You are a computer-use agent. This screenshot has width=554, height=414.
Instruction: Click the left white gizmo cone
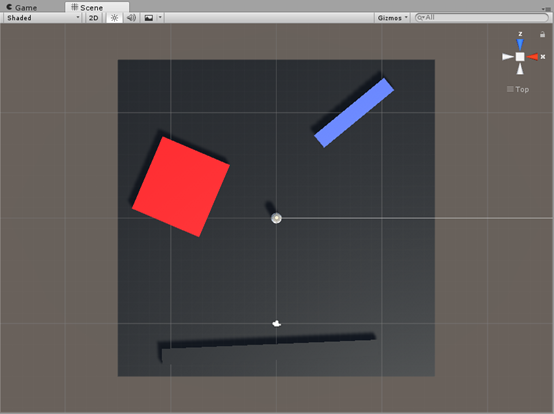(x=508, y=57)
